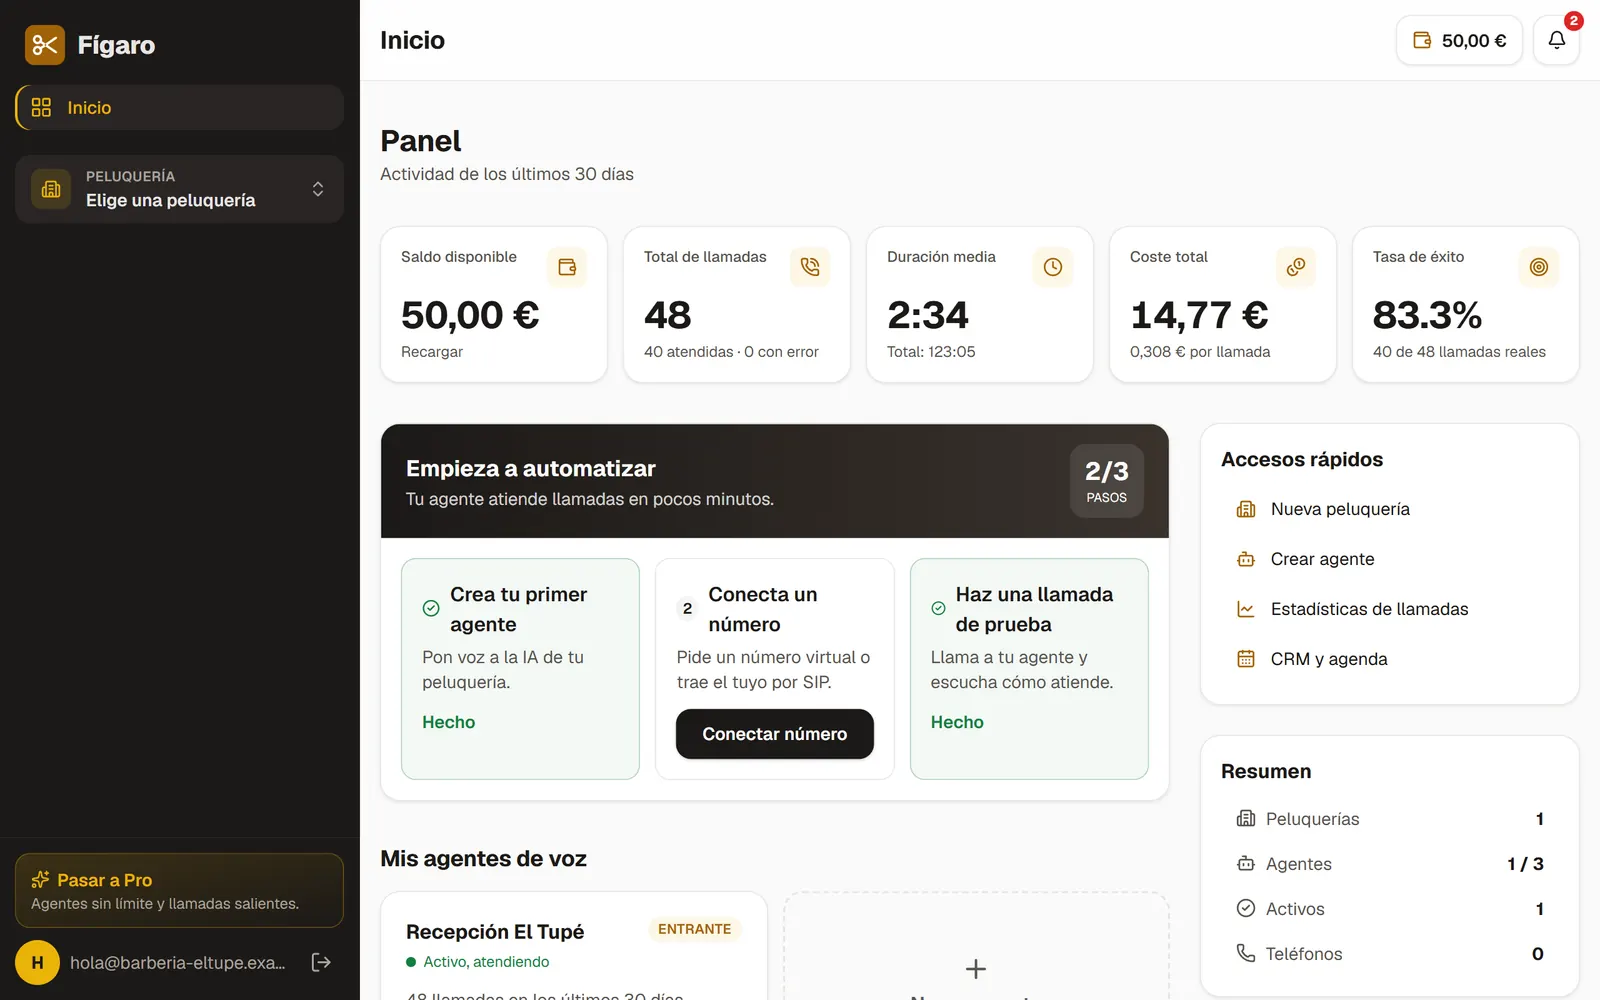Click the logout icon next to the email
The height and width of the screenshot is (1000, 1600).
point(321,962)
